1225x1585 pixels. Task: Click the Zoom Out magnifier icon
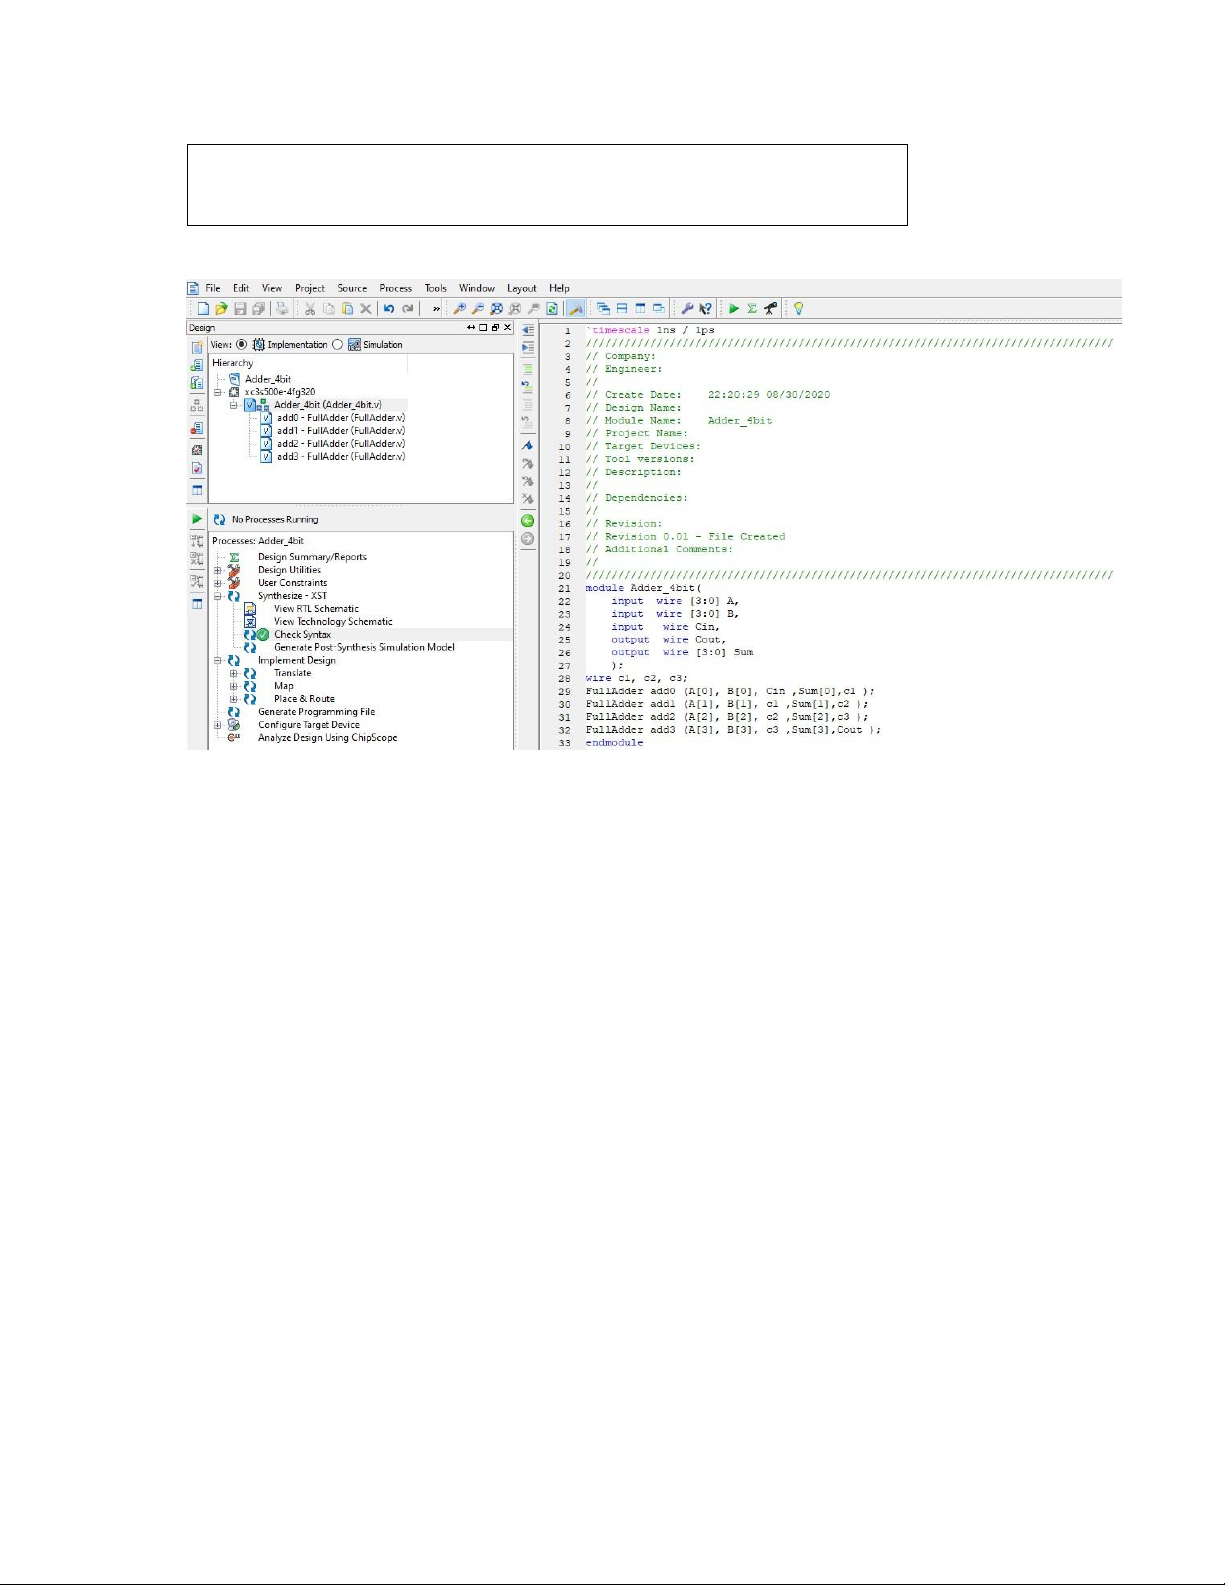tap(478, 309)
